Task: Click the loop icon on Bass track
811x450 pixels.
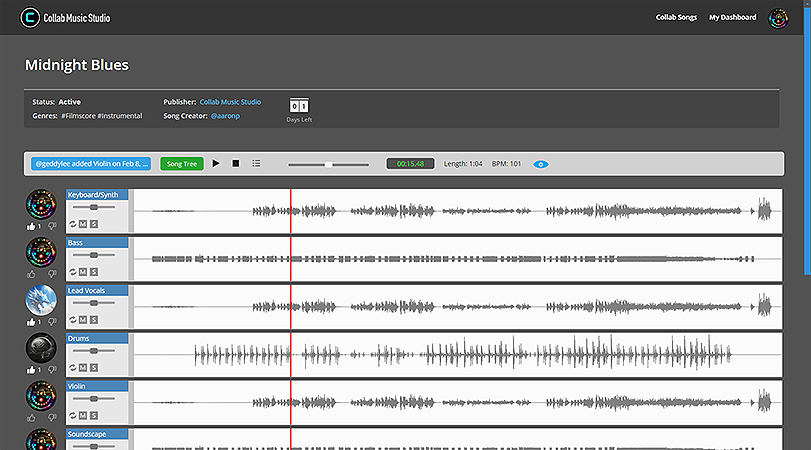Action: pyautogui.click(x=72, y=272)
